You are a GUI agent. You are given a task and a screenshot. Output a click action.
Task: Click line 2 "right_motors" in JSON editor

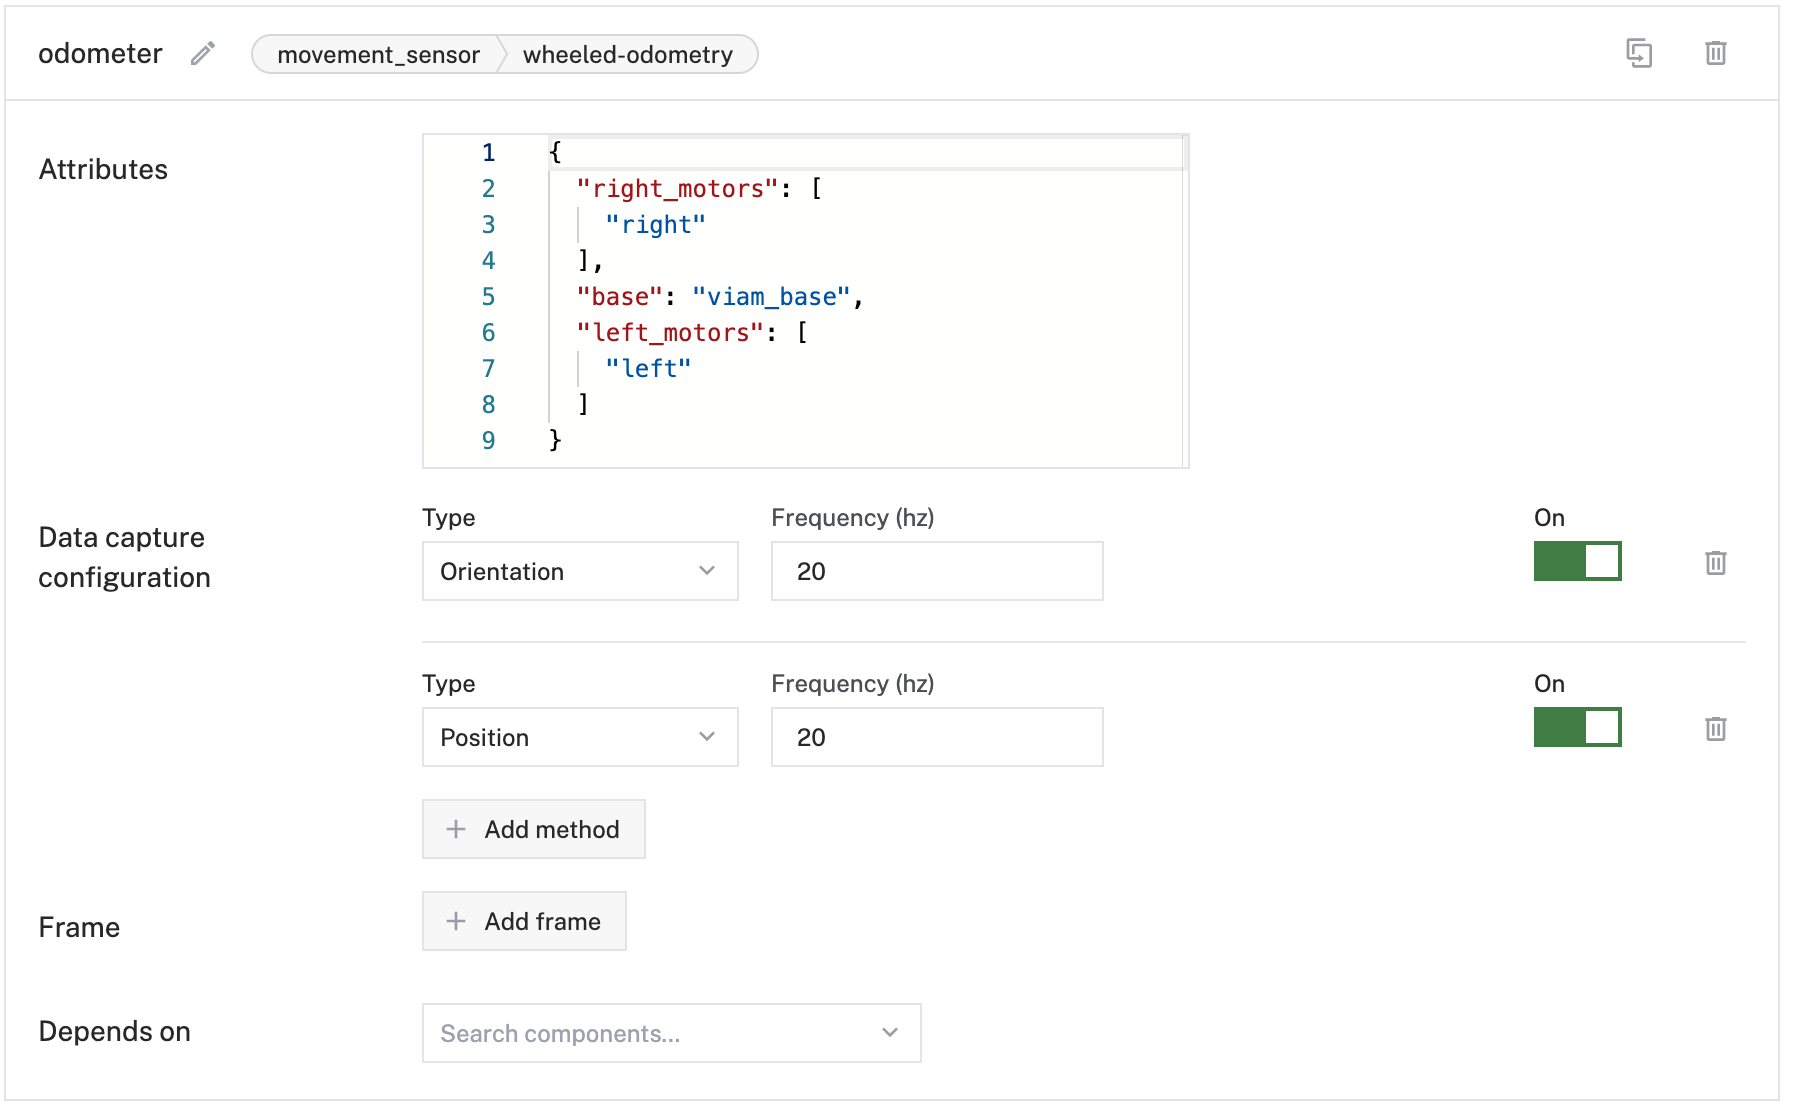(x=677, y=189)
